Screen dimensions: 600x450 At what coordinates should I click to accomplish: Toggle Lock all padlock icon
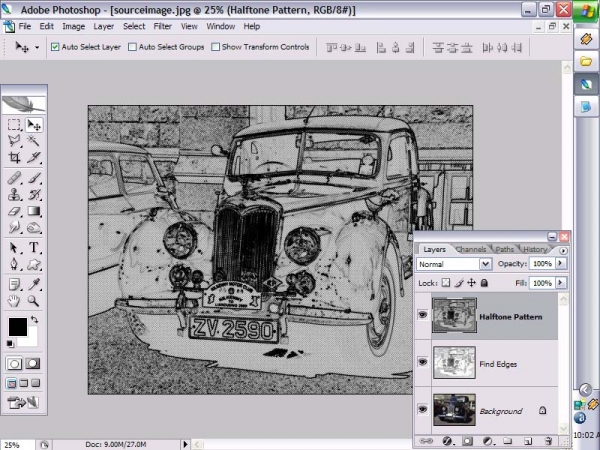484,283
